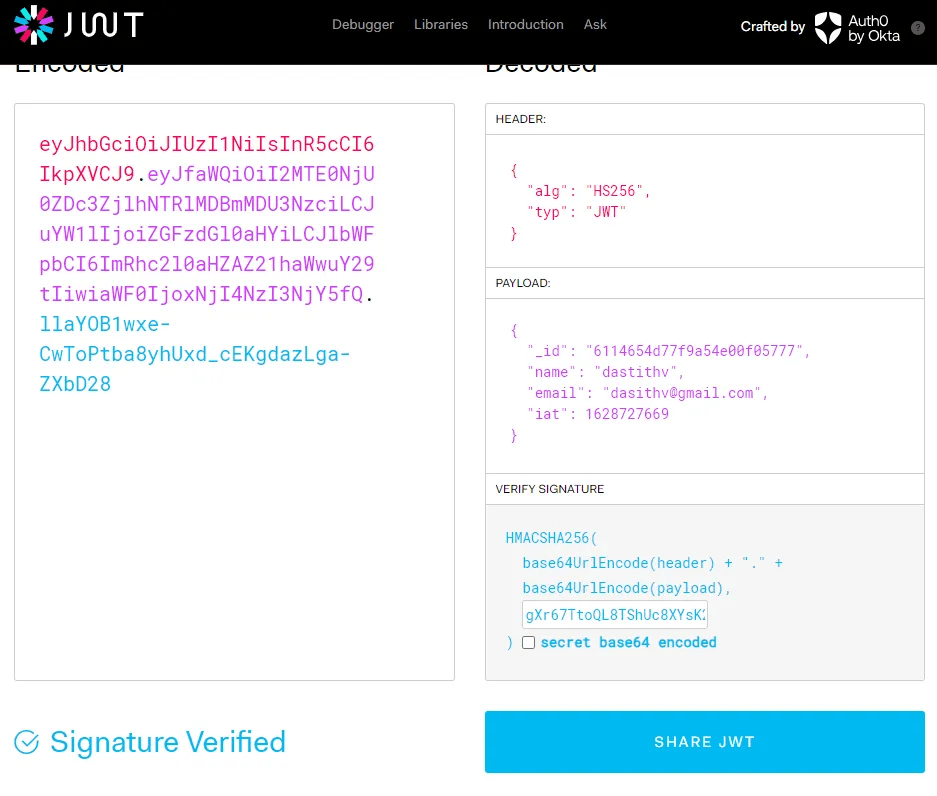Screen dimensions: 937x796
Task: Open the Introduction nav link
Action: (525, 24)
